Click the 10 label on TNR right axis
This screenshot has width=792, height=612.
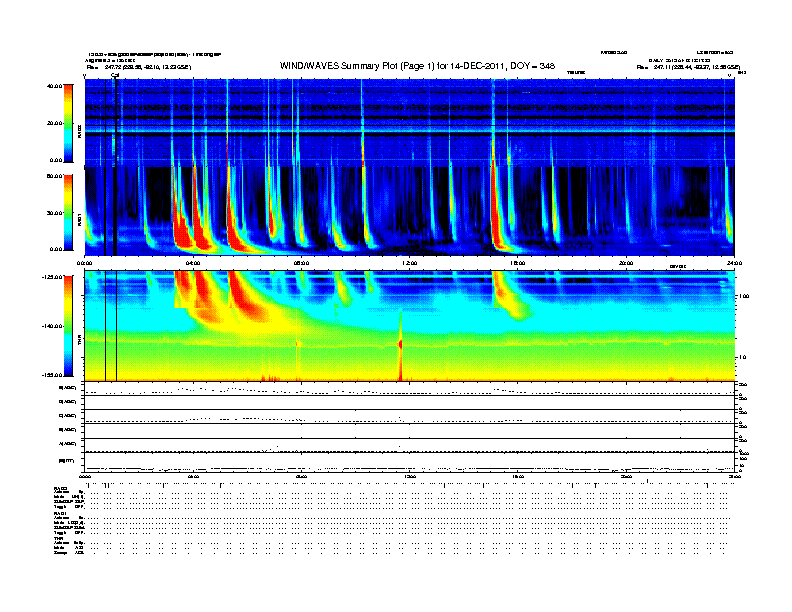pos(741,358)
